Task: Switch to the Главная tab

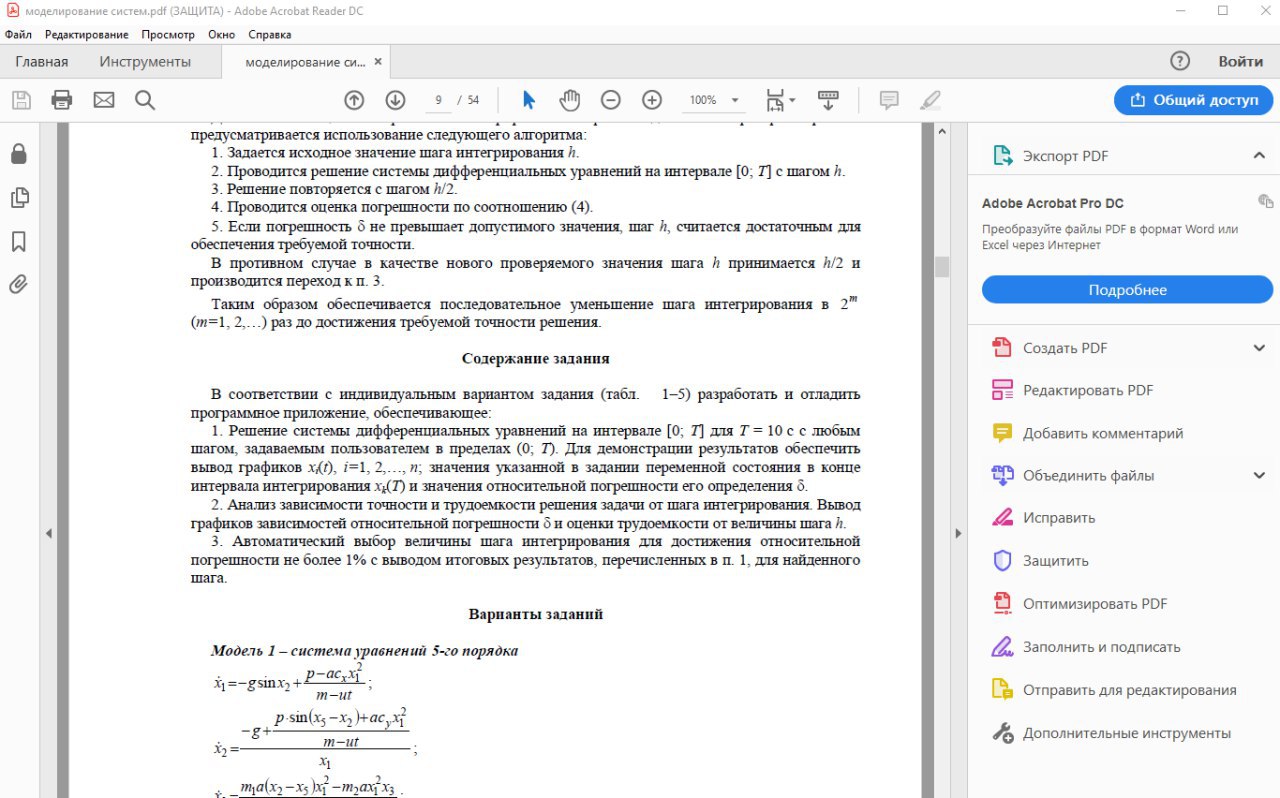Action: [x=42, y=61]
